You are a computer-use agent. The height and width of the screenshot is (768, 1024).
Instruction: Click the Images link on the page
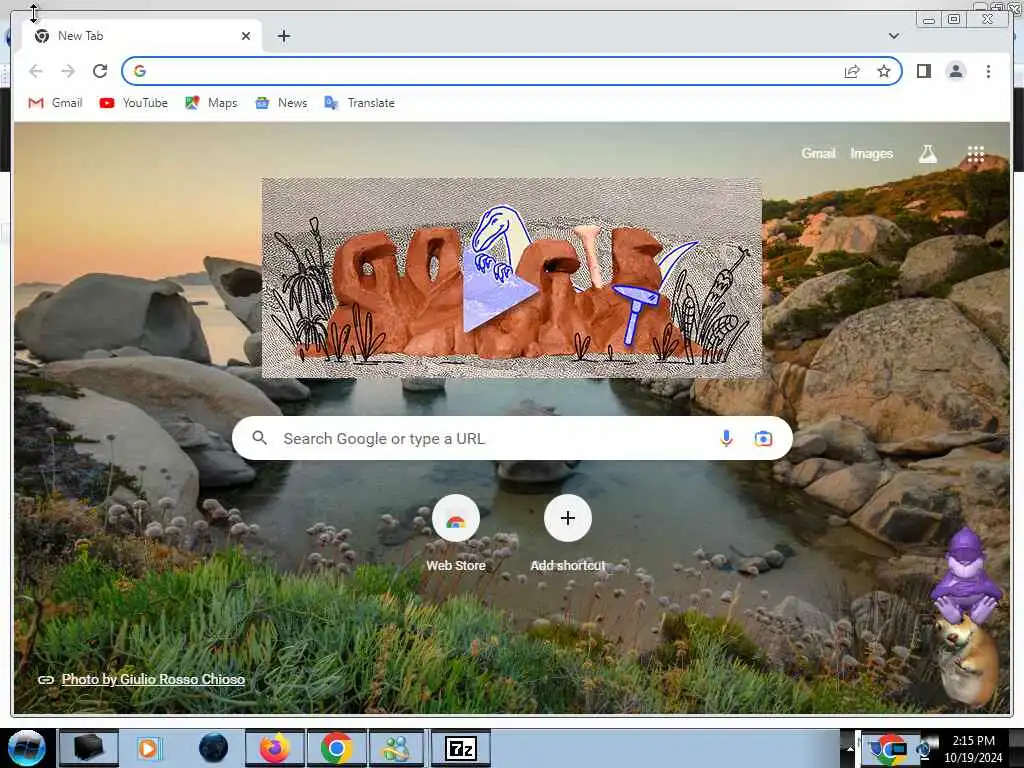871,153
